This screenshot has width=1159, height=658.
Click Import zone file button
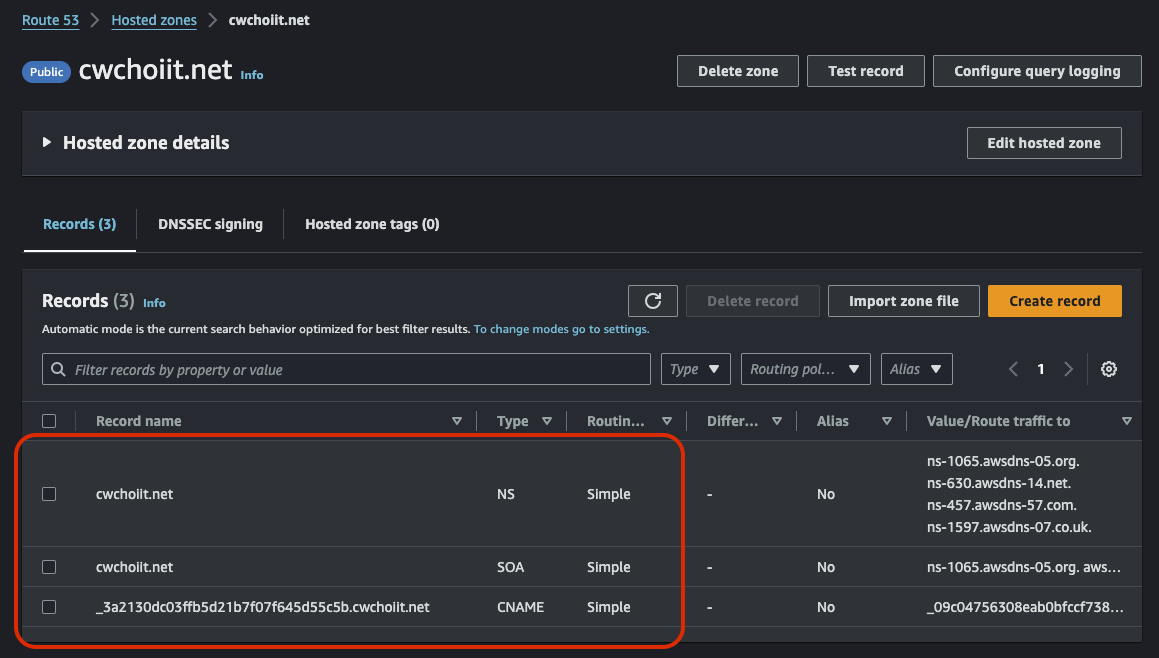point(903,301)
